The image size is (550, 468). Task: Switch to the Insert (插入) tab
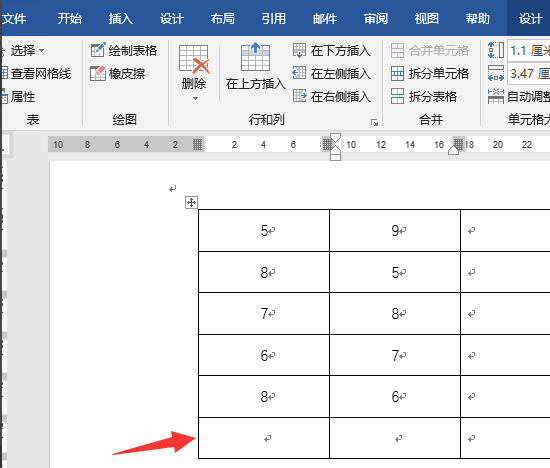coord(120,18)
